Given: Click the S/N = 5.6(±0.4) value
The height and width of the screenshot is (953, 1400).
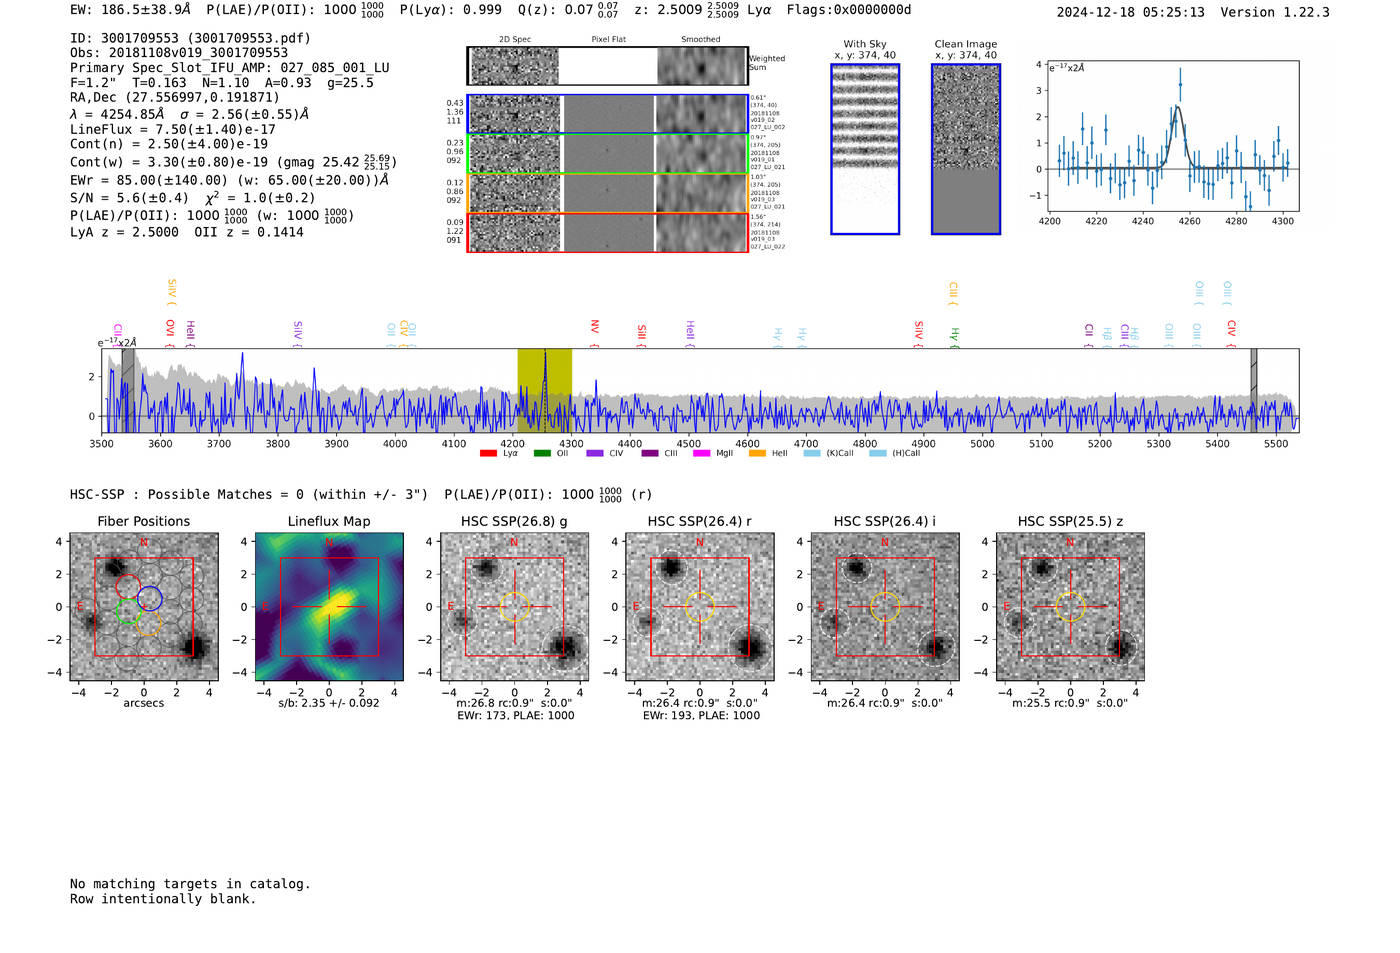Looking at the screenshot, I should point(129,198).
